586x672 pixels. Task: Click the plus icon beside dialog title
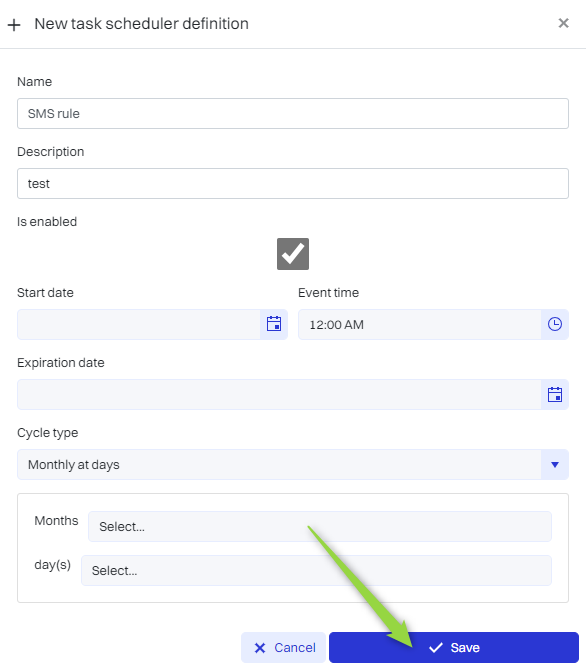14,25
